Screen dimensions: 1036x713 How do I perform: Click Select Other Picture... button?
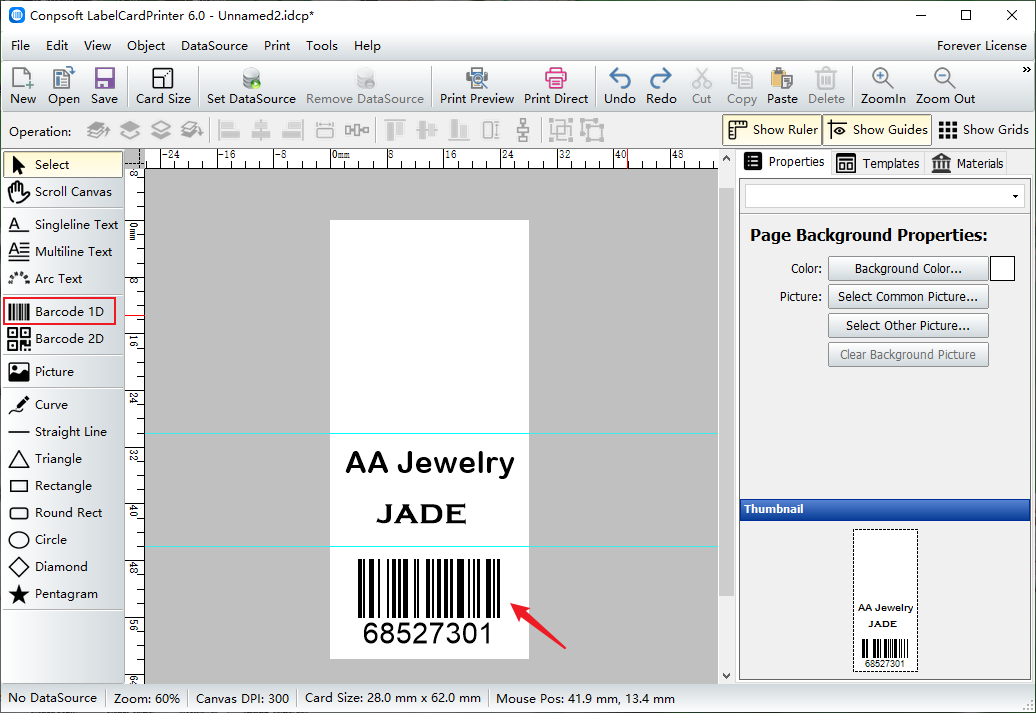(x=908, y=326)
